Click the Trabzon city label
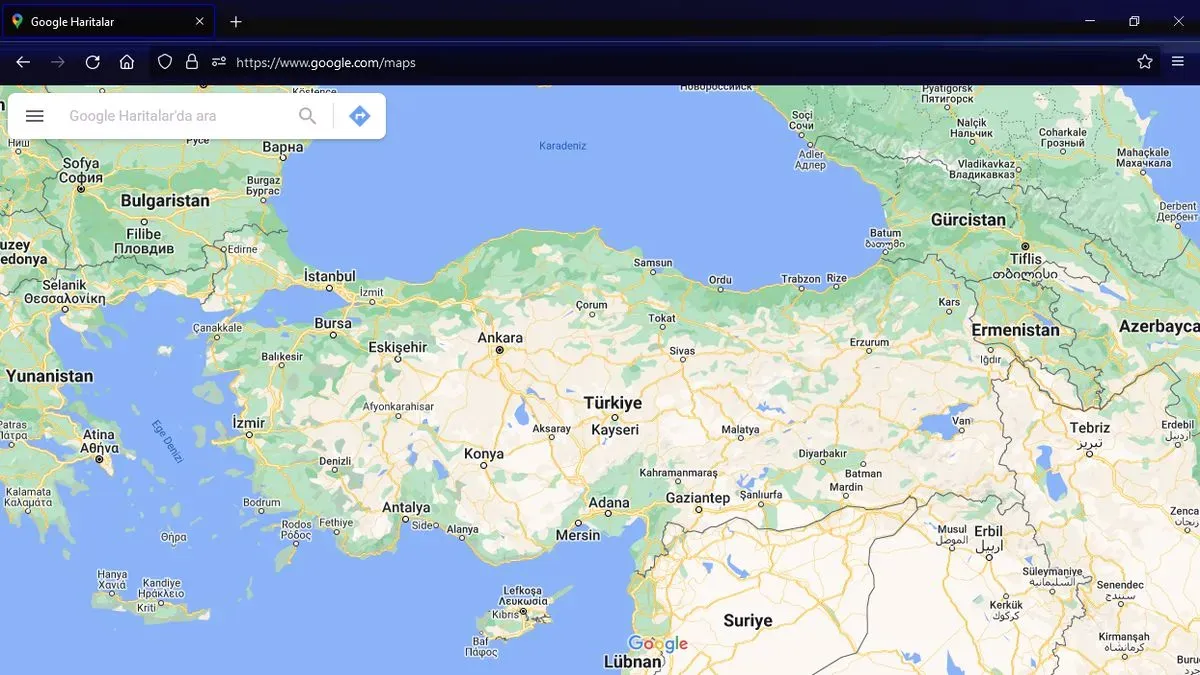Viewport: 1200px width, 675px height. [x=801, y=279]
